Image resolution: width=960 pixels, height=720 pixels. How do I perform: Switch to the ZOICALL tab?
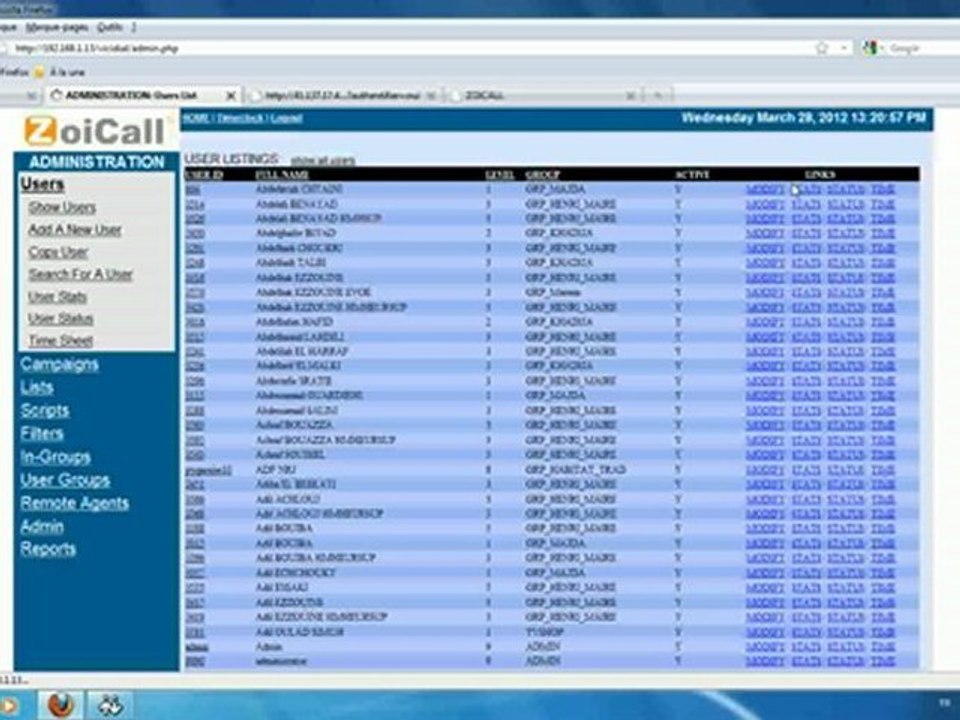click(542, 96)
